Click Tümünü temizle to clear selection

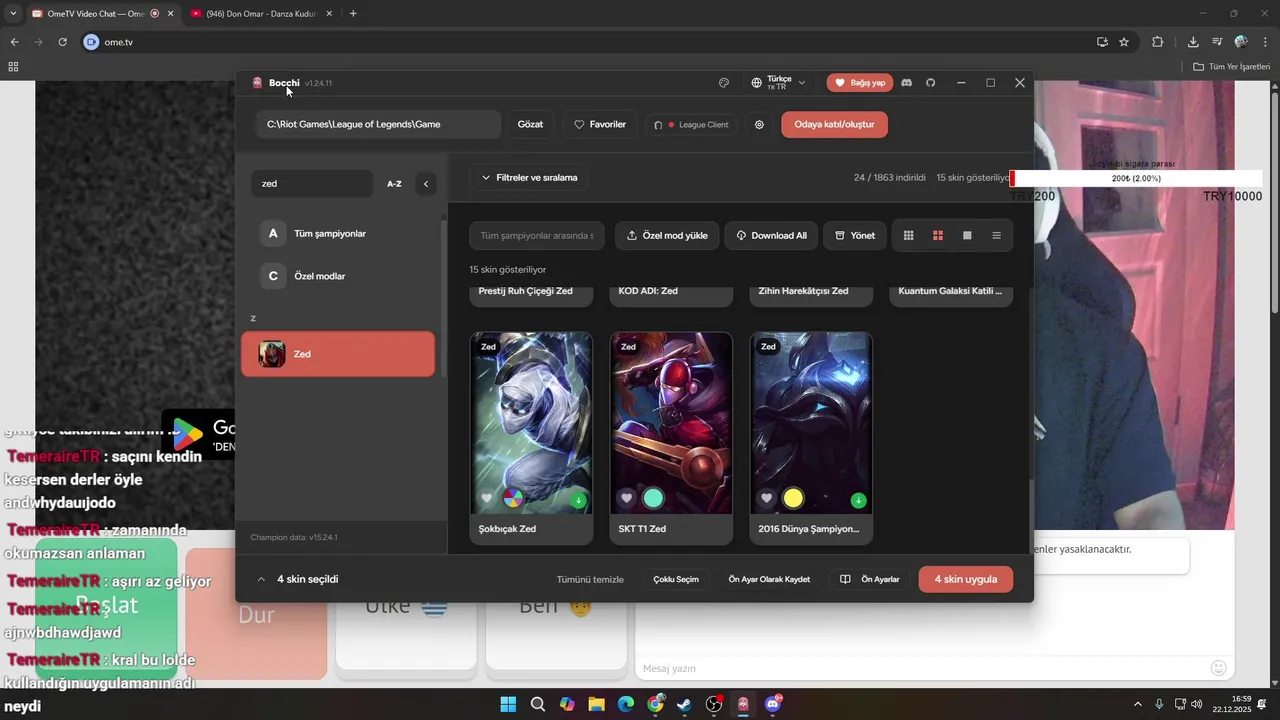pyautogui.click(x=590, y=580)
